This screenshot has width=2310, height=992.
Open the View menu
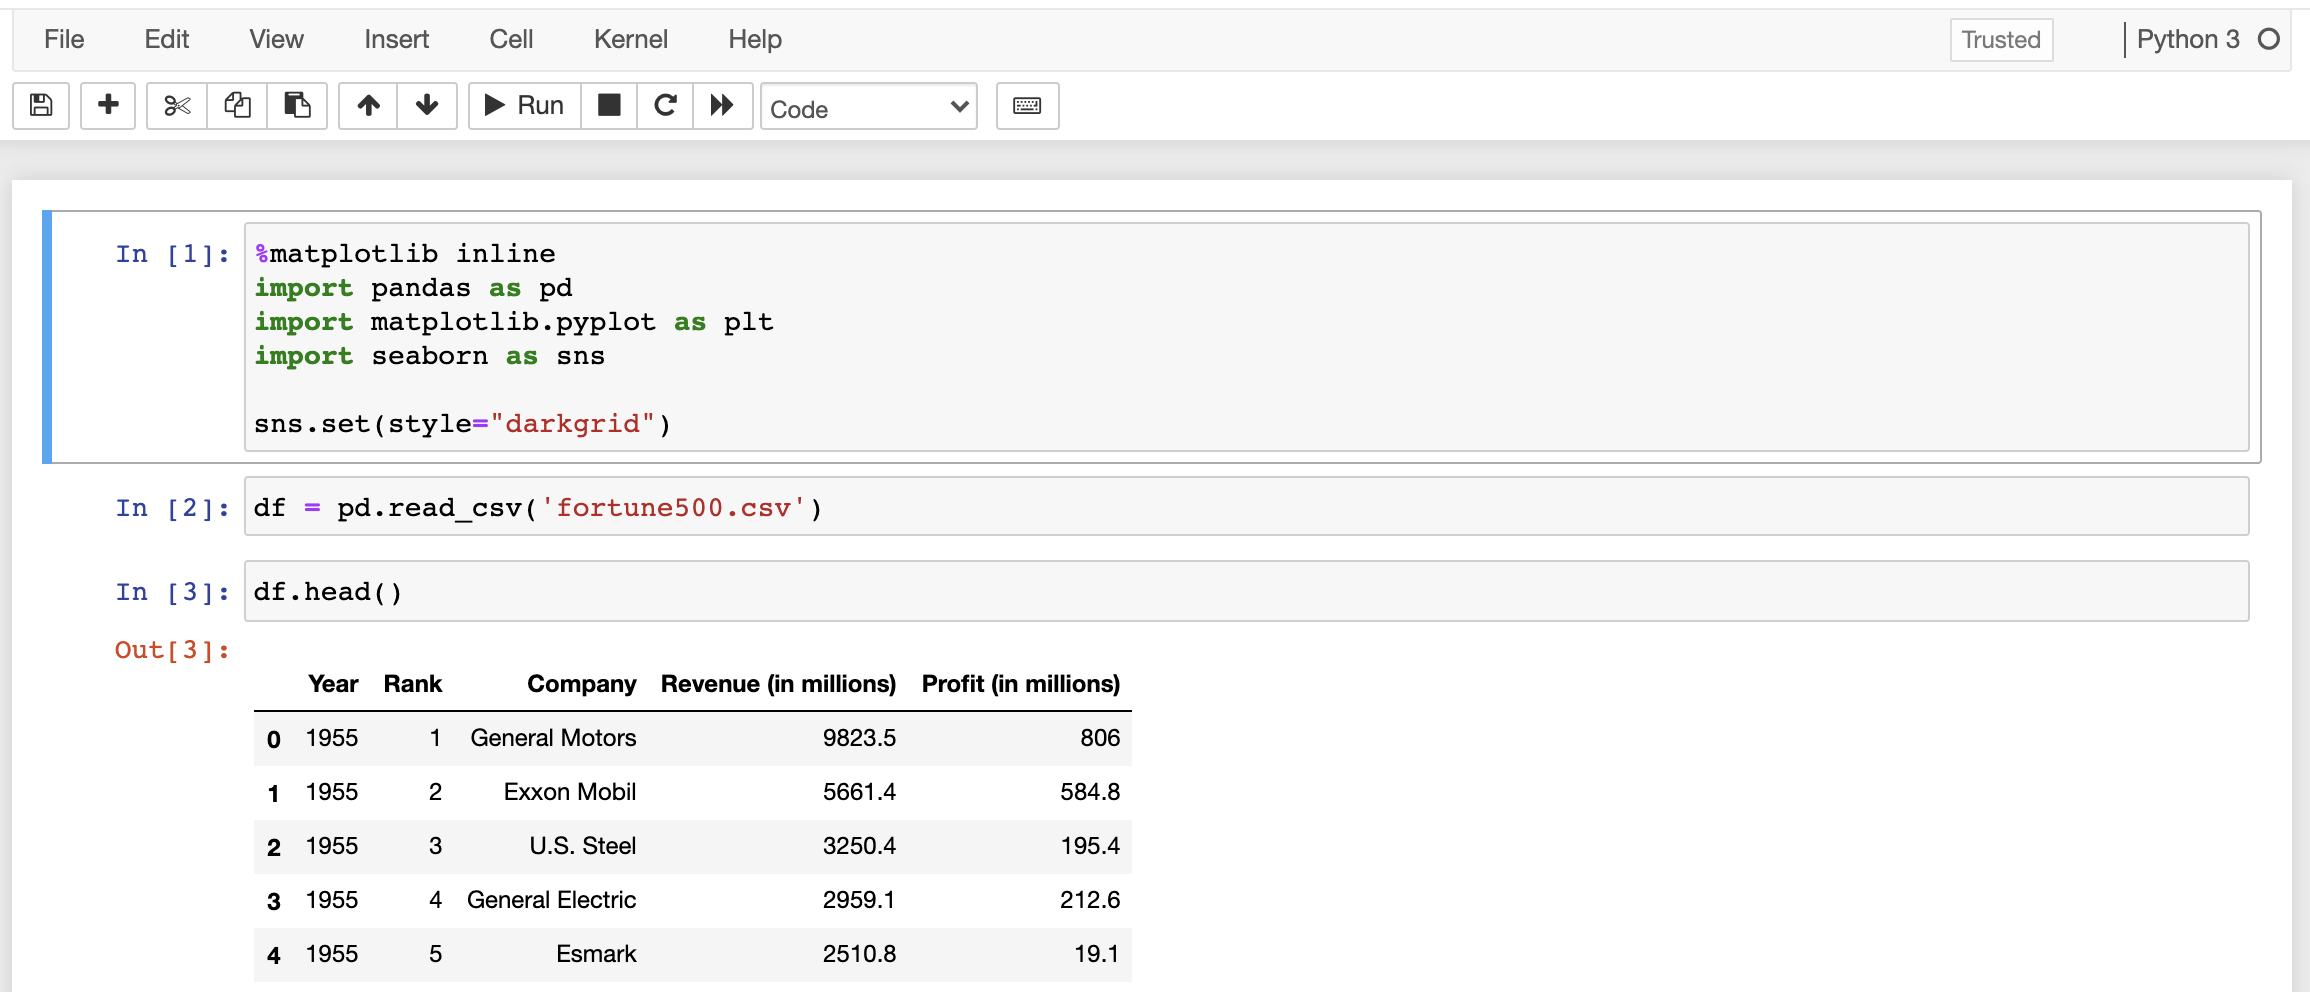click(x=276, y=39)
